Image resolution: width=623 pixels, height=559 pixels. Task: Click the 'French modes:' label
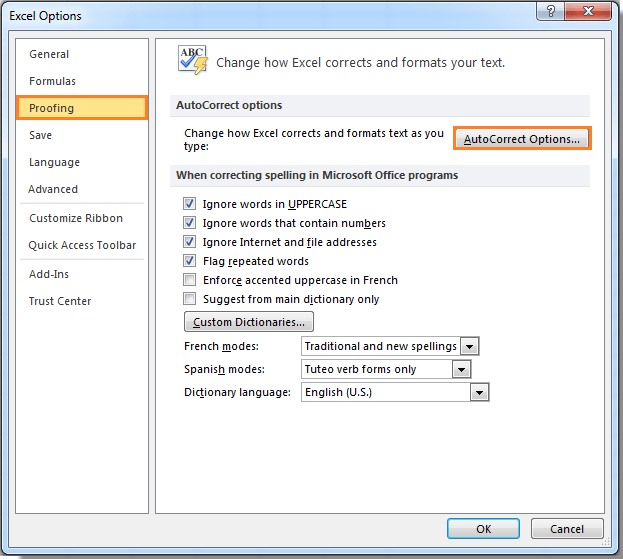tap(221, 346)
